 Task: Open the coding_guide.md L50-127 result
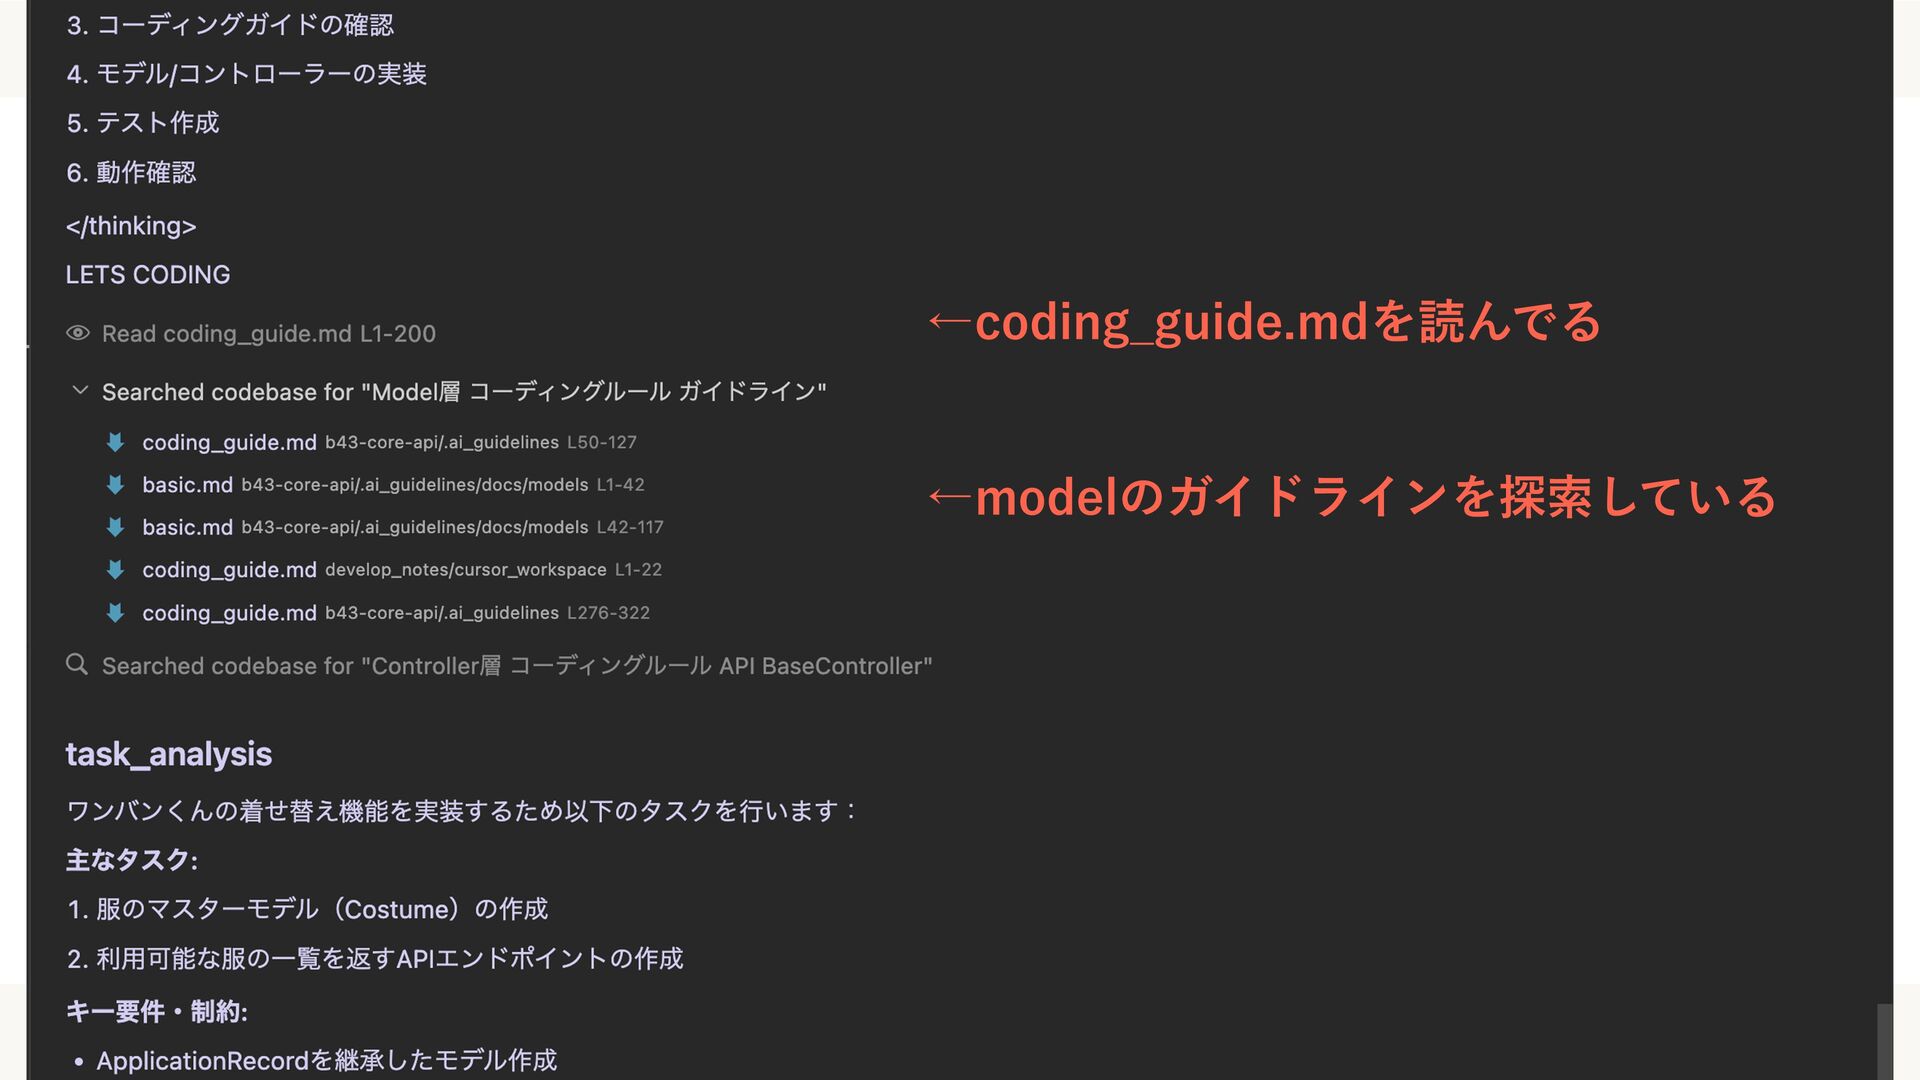[x=229, y=442]
